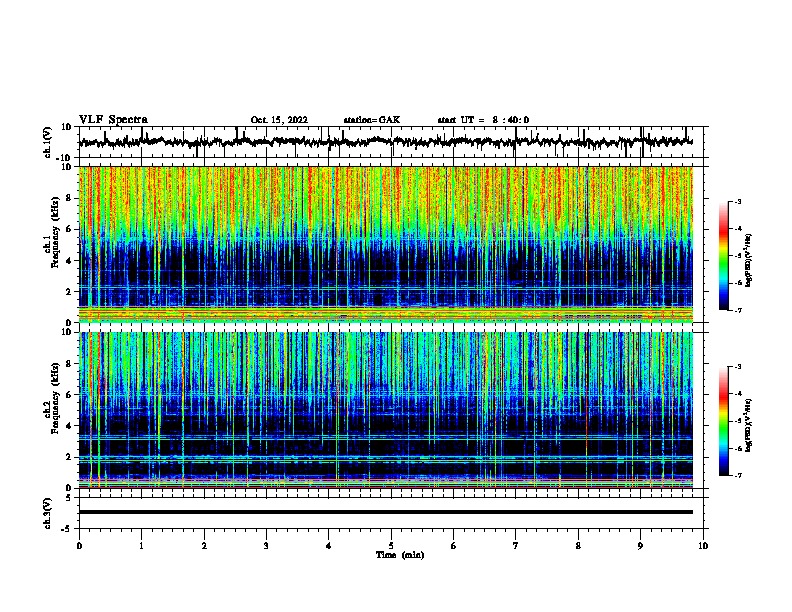Click time-axis tick label '3'
The image size is (792, 612).
[266, 546]
